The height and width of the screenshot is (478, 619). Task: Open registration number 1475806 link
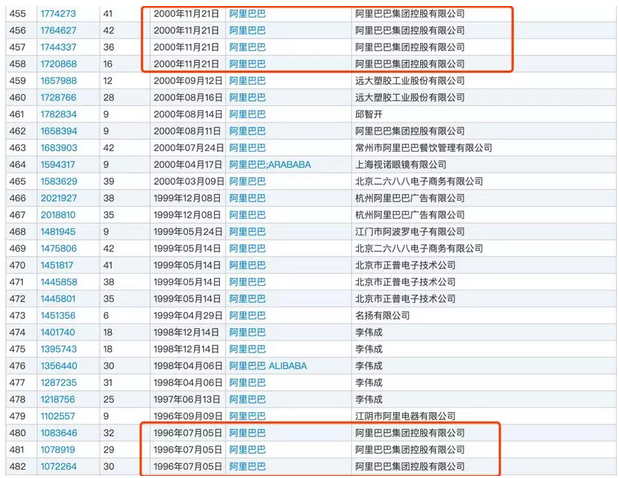click(58, 249)
